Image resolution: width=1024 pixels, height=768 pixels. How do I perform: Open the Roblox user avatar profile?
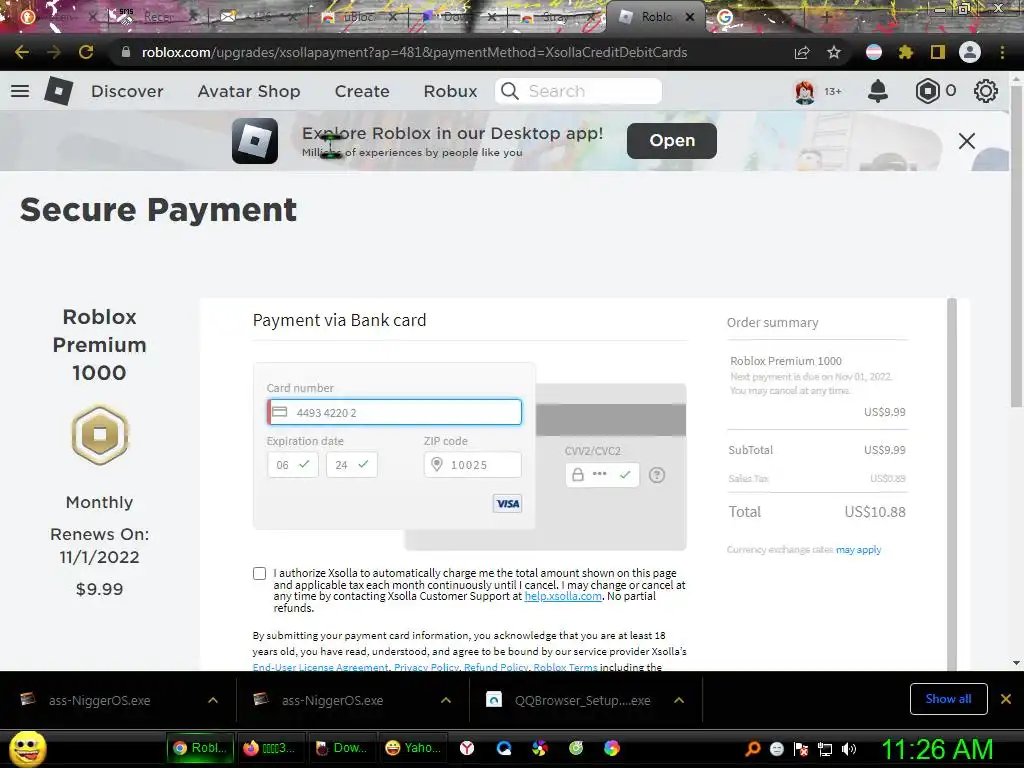(805, 91)
